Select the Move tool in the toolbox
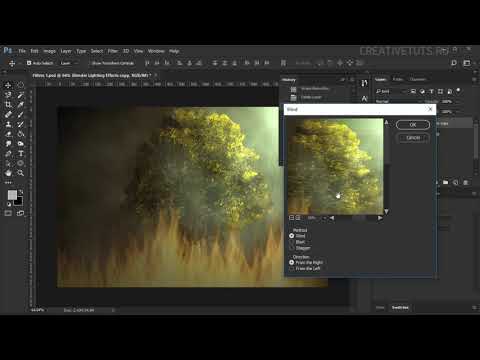This screenshot has height=360, width=480. 8,85
